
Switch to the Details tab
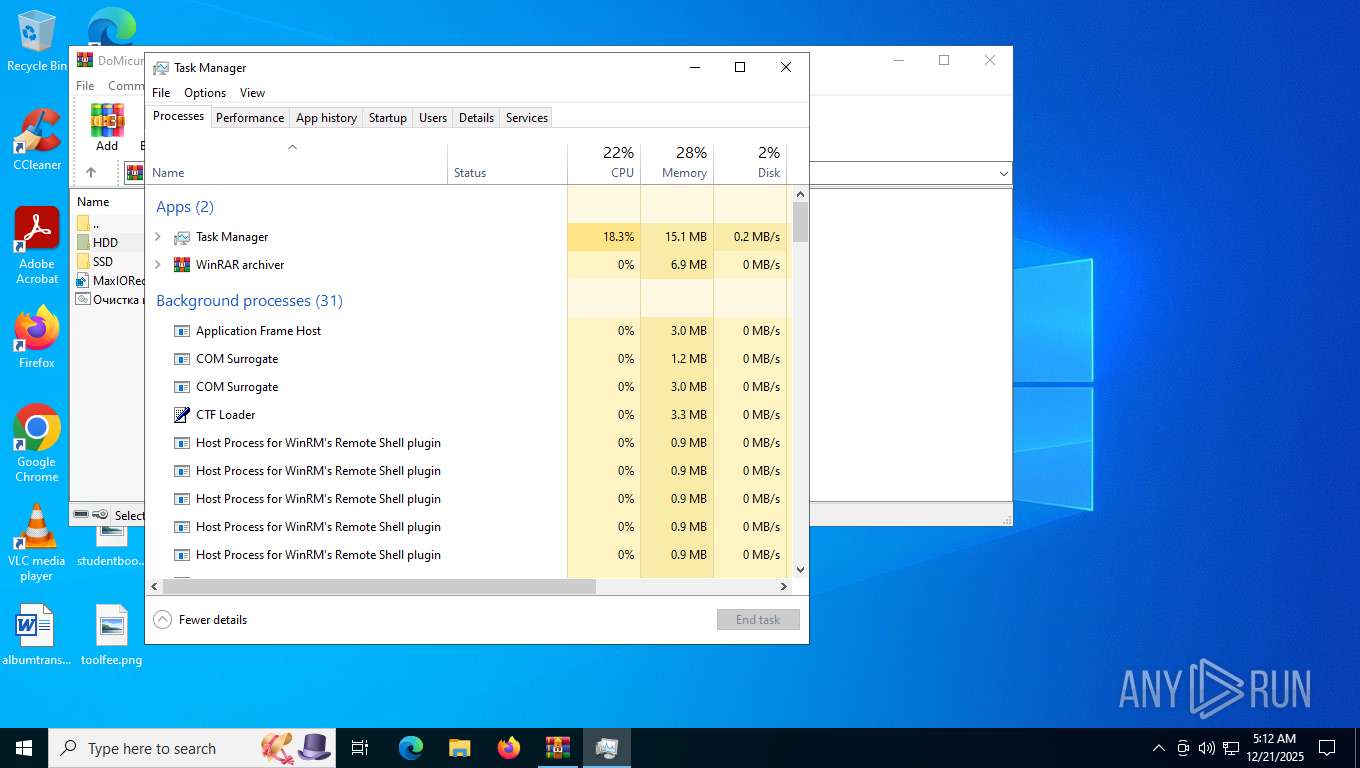[476, 118]
